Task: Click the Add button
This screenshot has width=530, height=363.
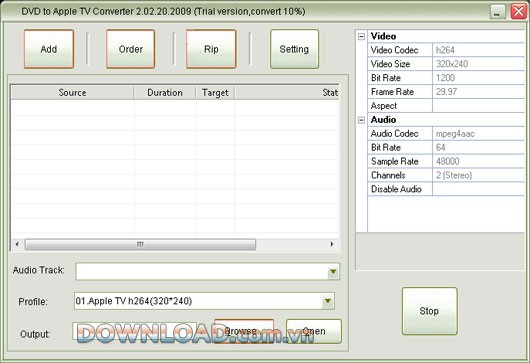Action: tap(49, 49)
